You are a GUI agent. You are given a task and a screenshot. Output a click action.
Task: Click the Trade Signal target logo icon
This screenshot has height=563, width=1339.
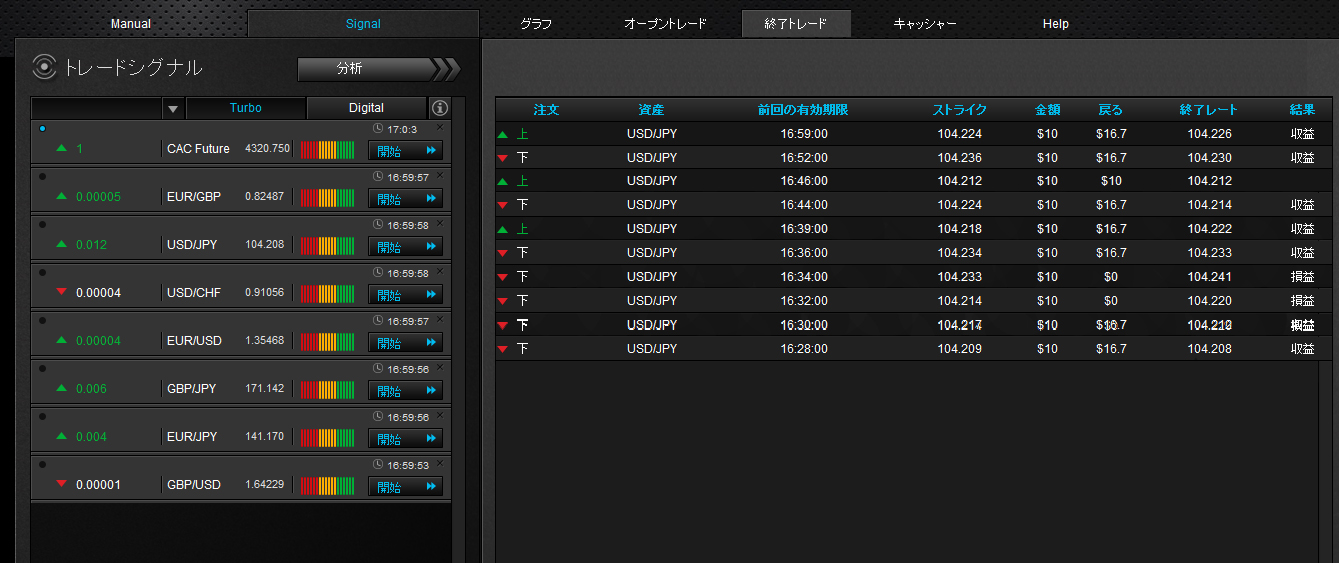pyautogui.click(x=44, y=67)
